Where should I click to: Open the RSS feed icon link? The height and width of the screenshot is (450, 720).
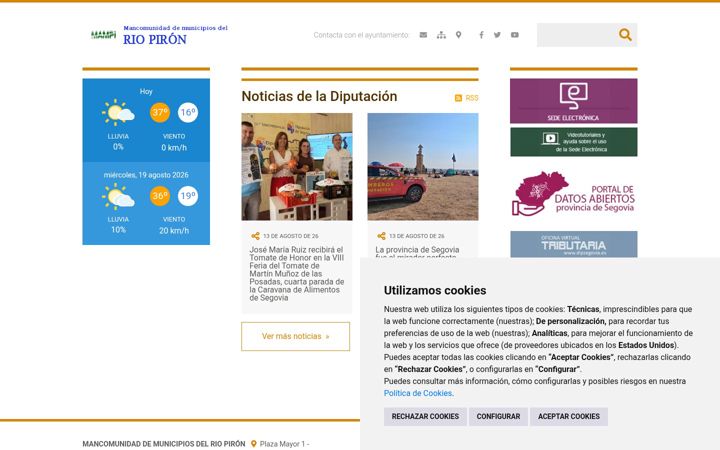click(x=467, y=98)
